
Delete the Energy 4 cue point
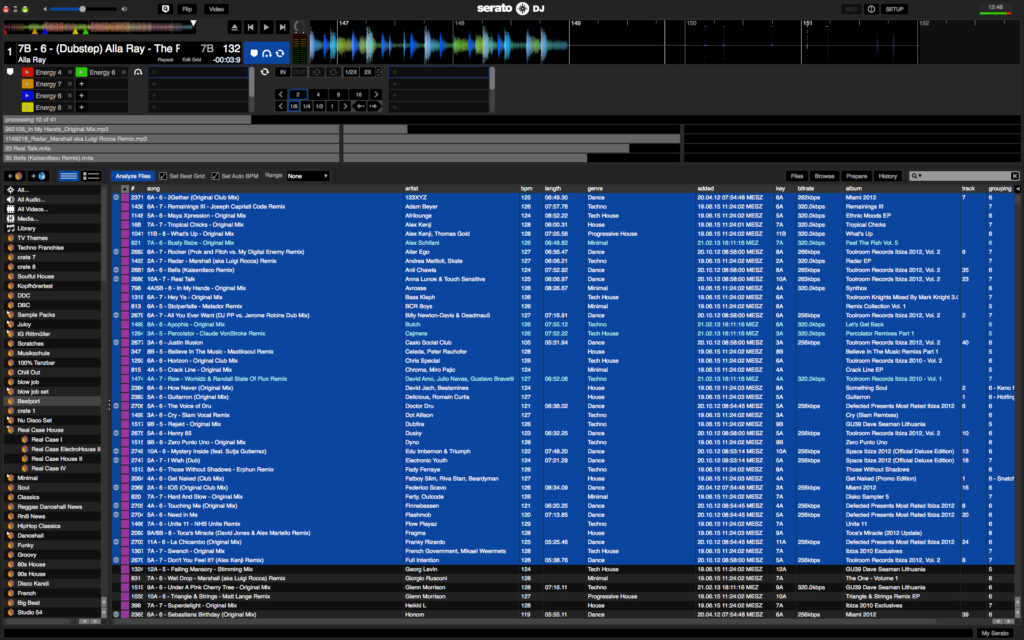pos(69,72)
